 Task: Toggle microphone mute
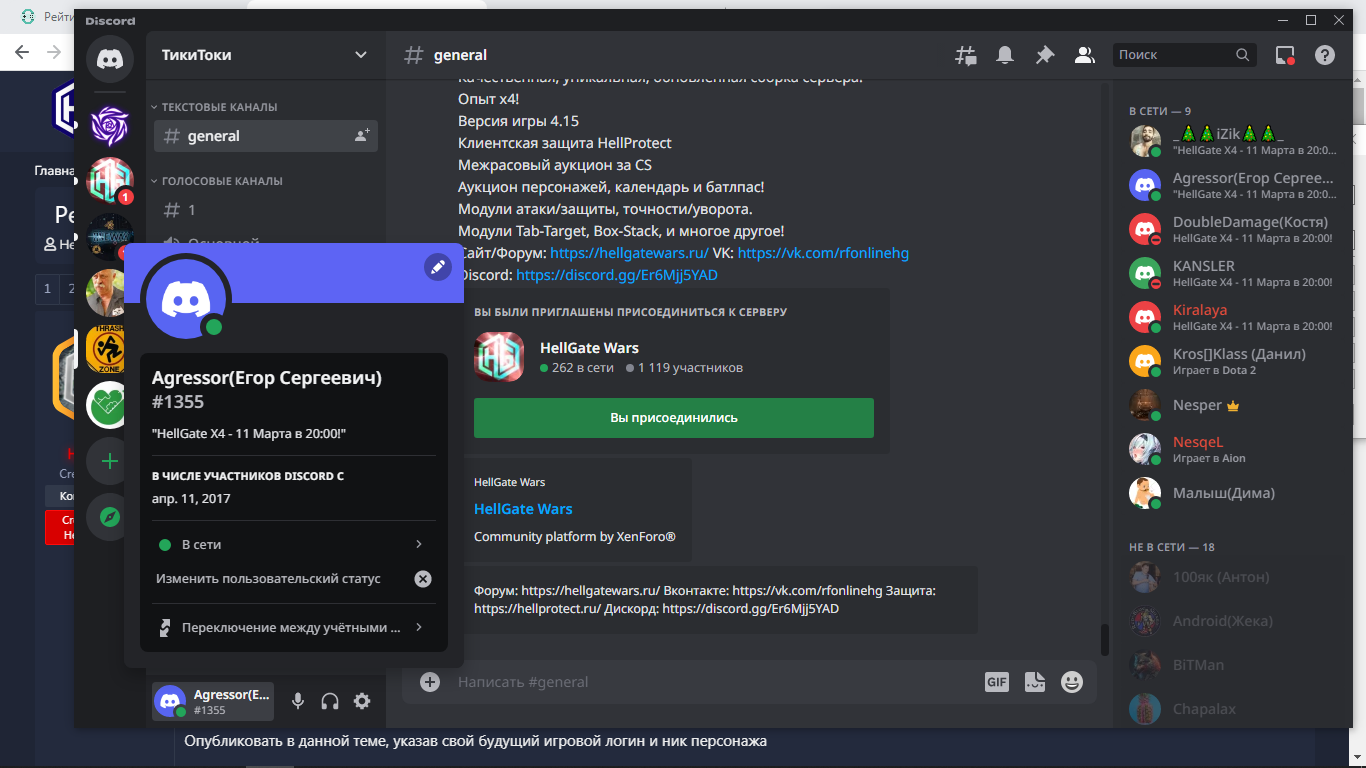(298, 702)
